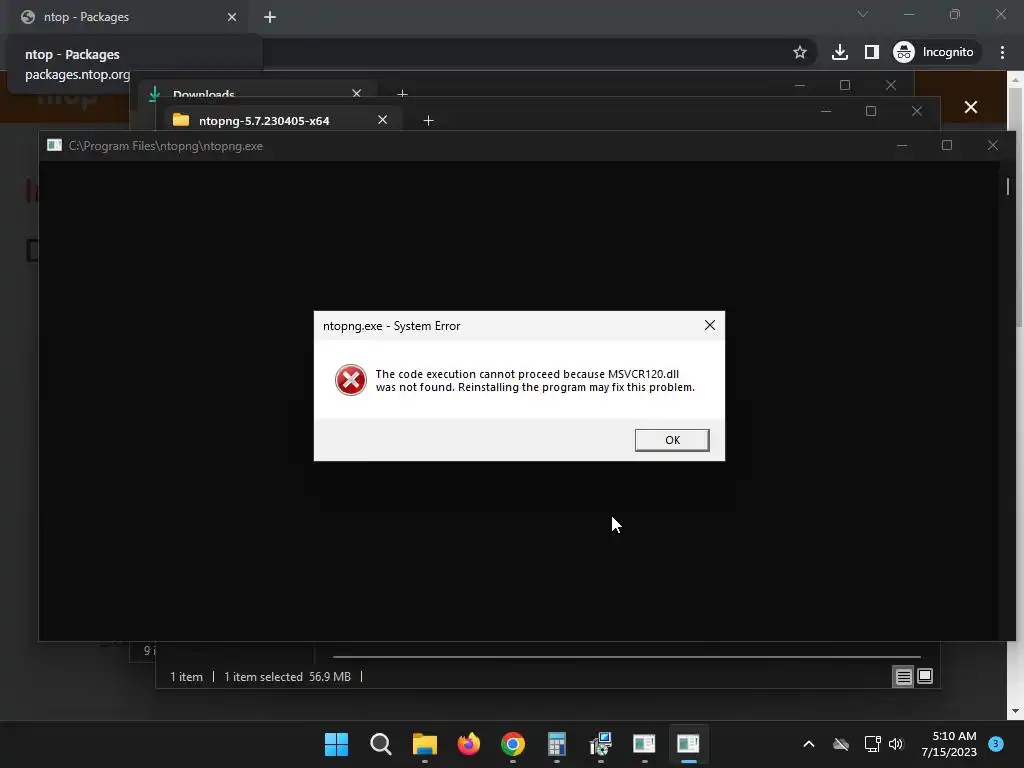Add new tab in Downloads Explorer window
The image size is (1024, 768).
coord(402,94)
